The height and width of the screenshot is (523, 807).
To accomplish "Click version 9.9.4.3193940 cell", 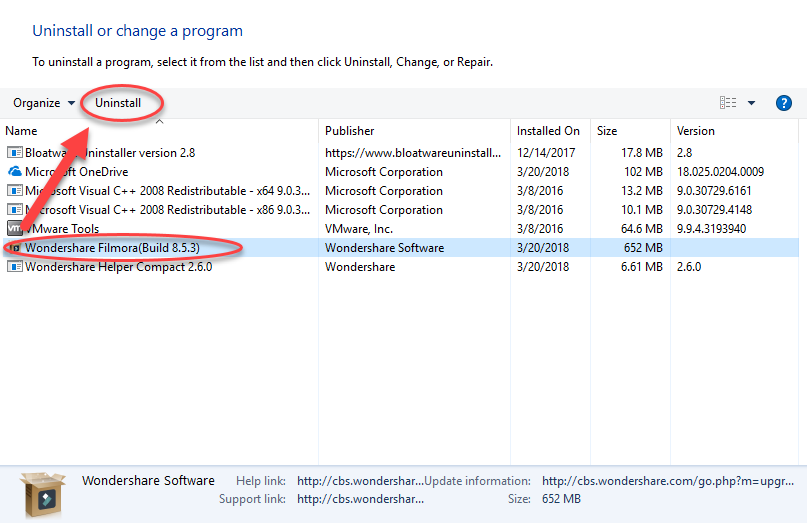I will tap(711, 229).
